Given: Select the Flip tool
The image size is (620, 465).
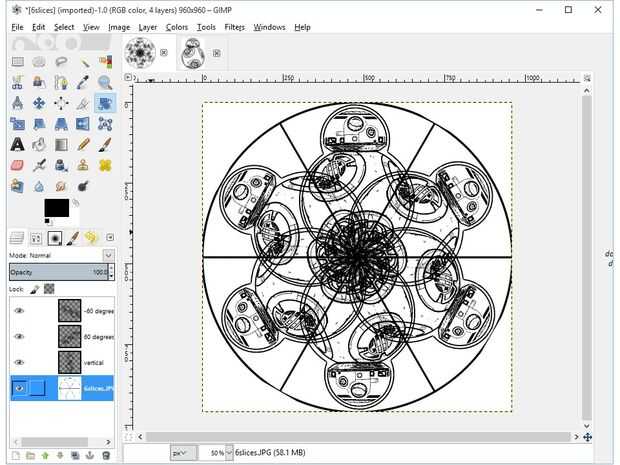Looking at the screenshot, I should pos(83,124).
